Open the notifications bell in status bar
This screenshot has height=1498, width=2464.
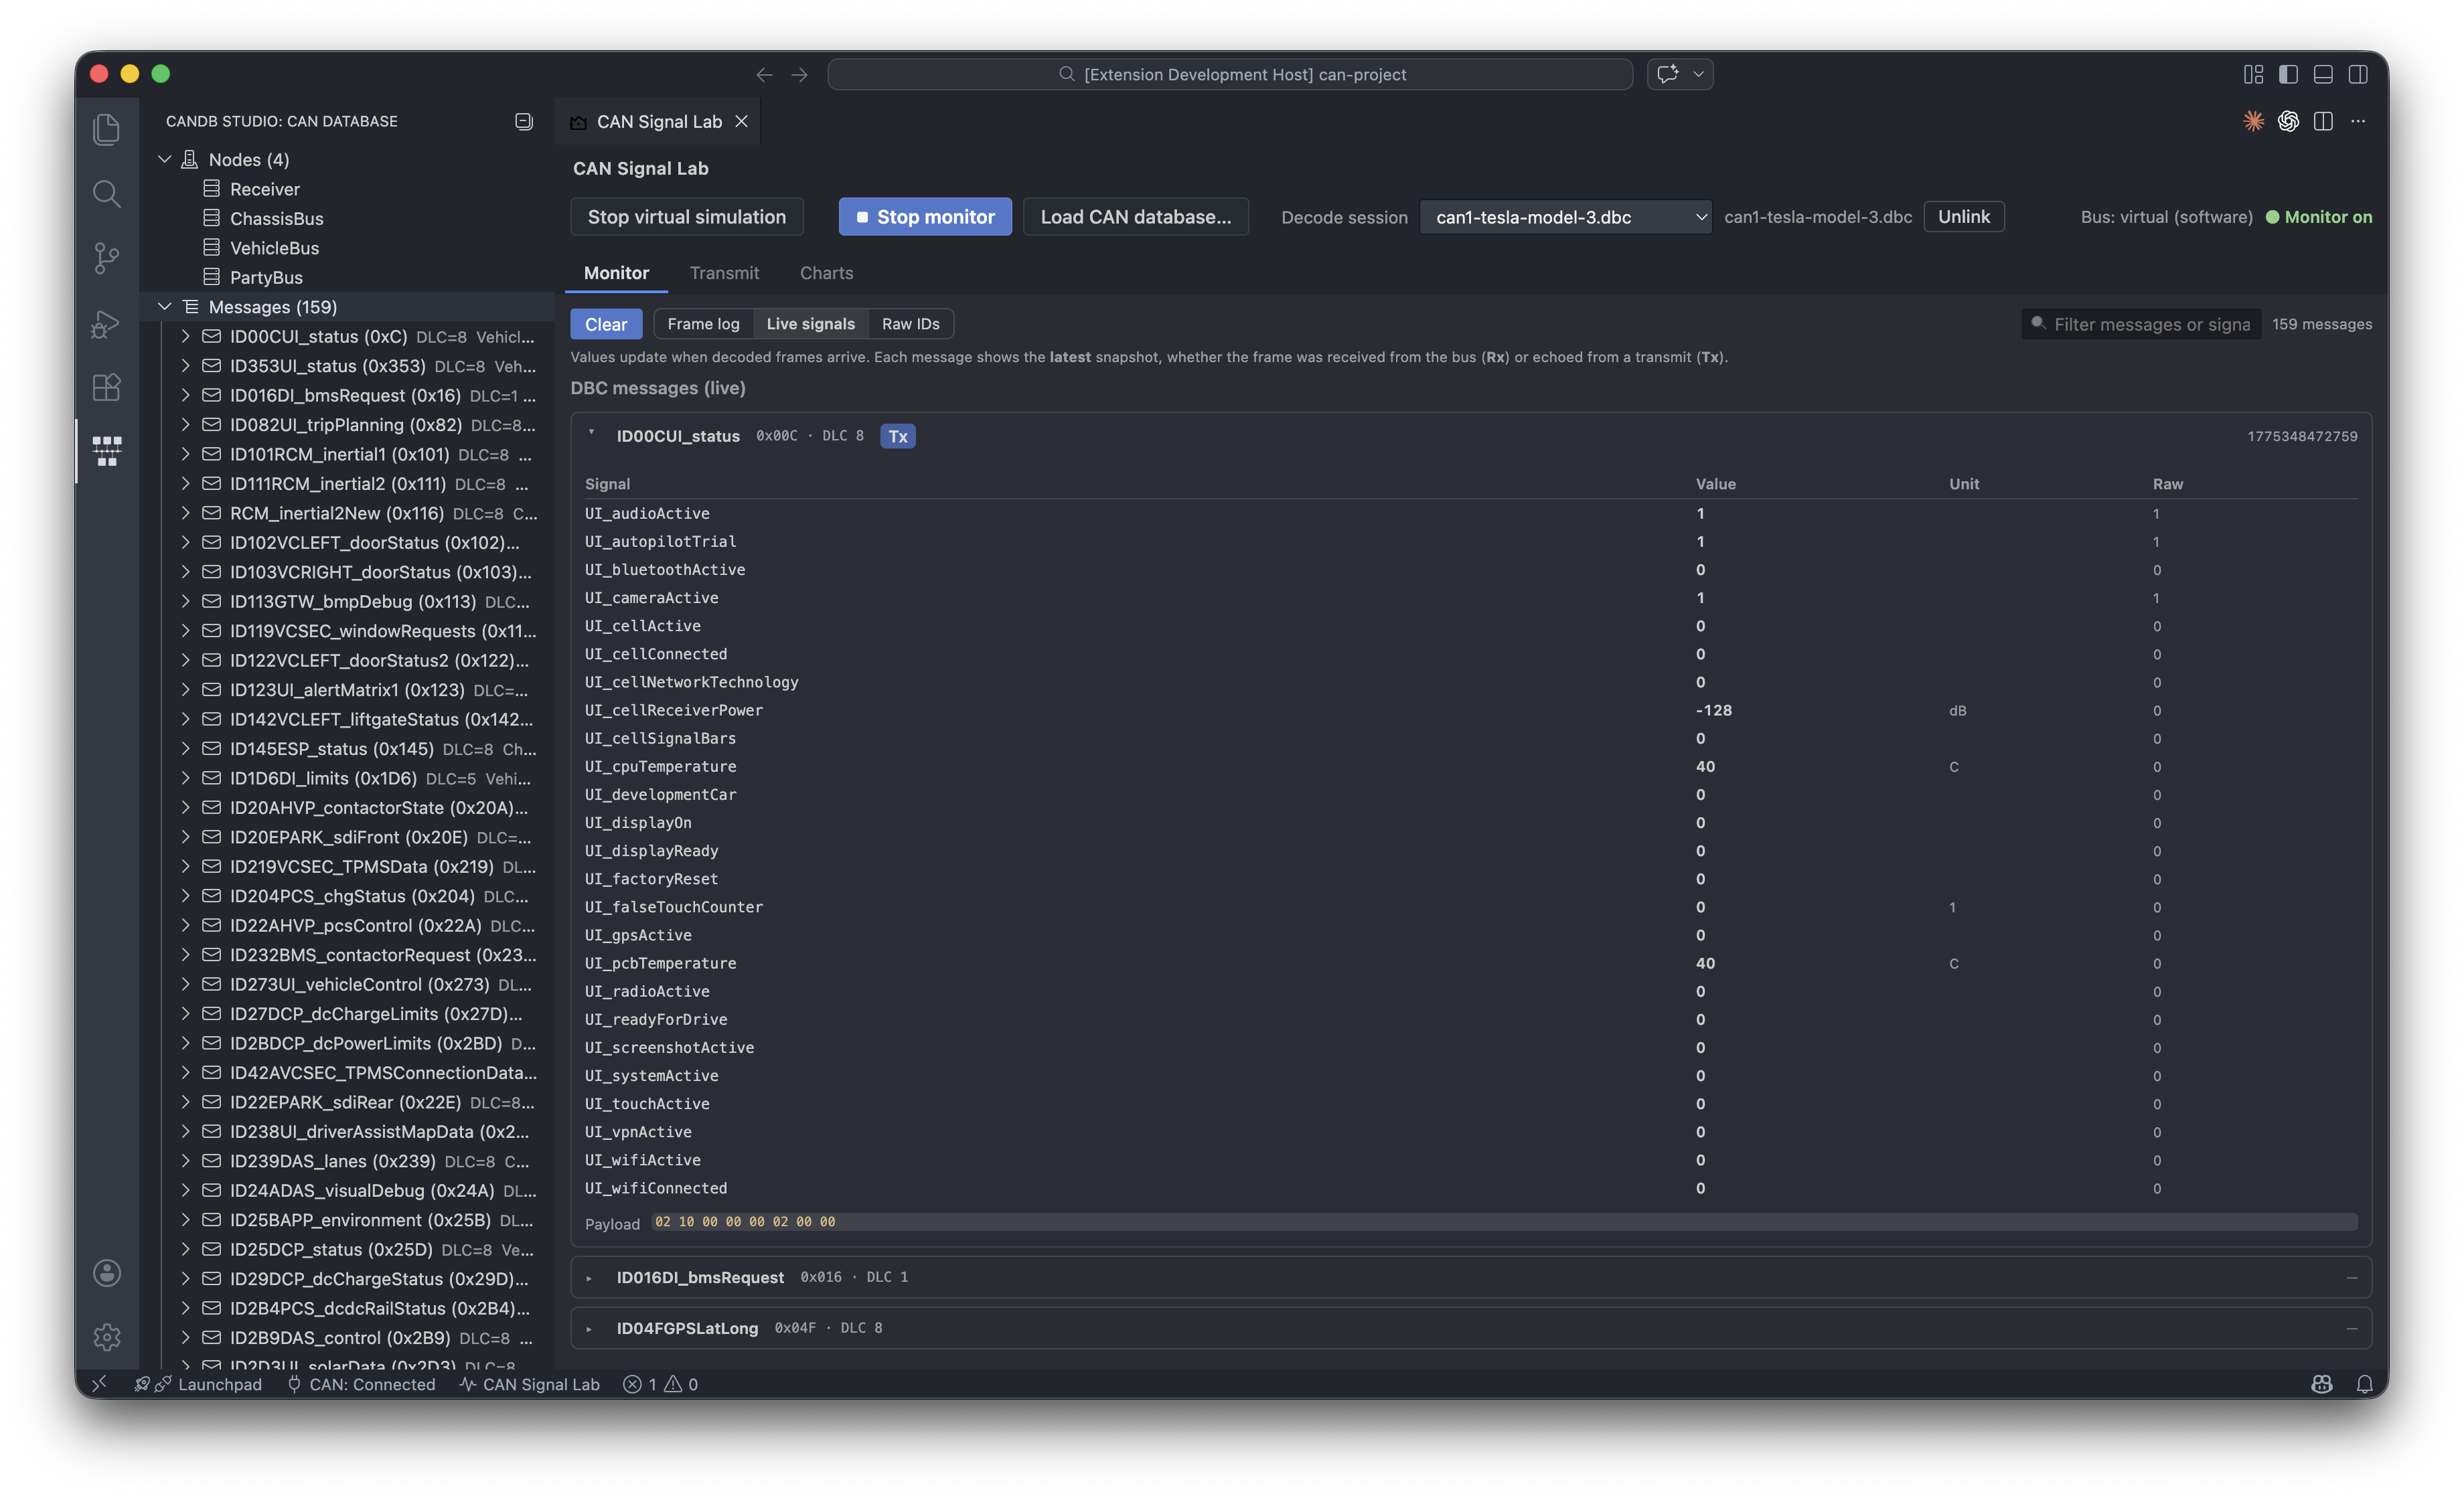click(2364, 1384)
